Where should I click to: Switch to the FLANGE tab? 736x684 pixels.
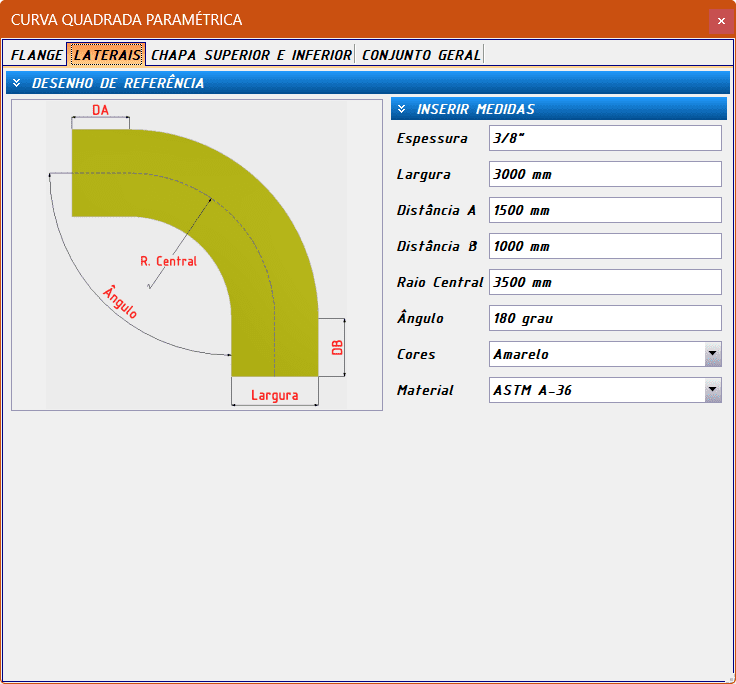tap(36, 55)
